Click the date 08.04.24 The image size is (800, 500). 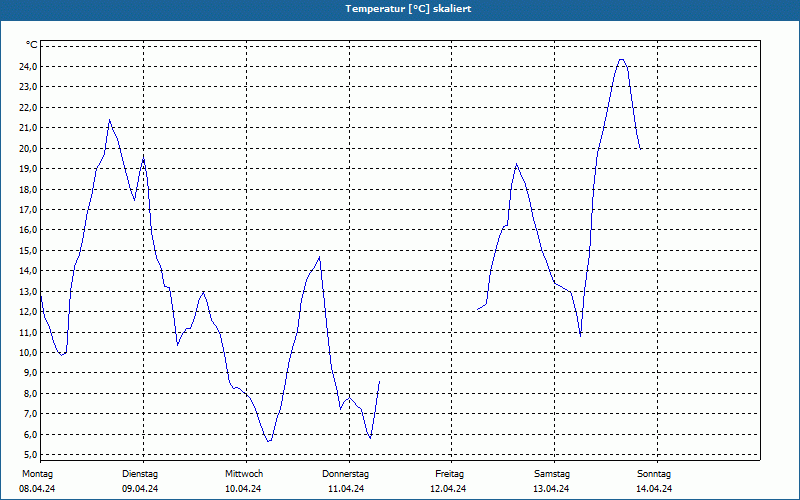[x=37, y=489]
